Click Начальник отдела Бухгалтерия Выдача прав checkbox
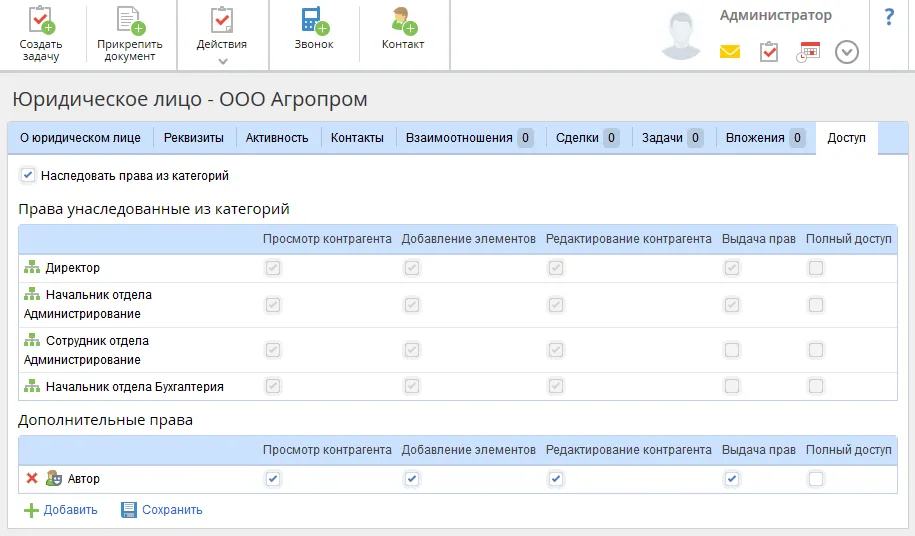 tap(732, 386)
